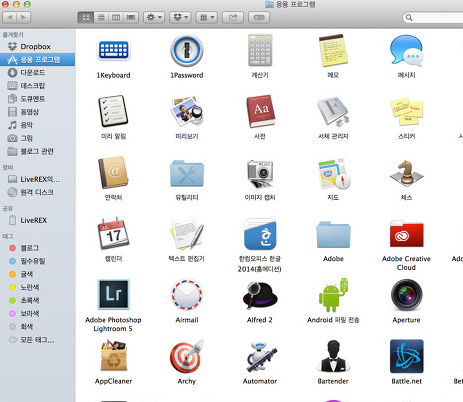
Task: Open the Adobe Creative Cloud folder
Action: click(x=406, y=234)
